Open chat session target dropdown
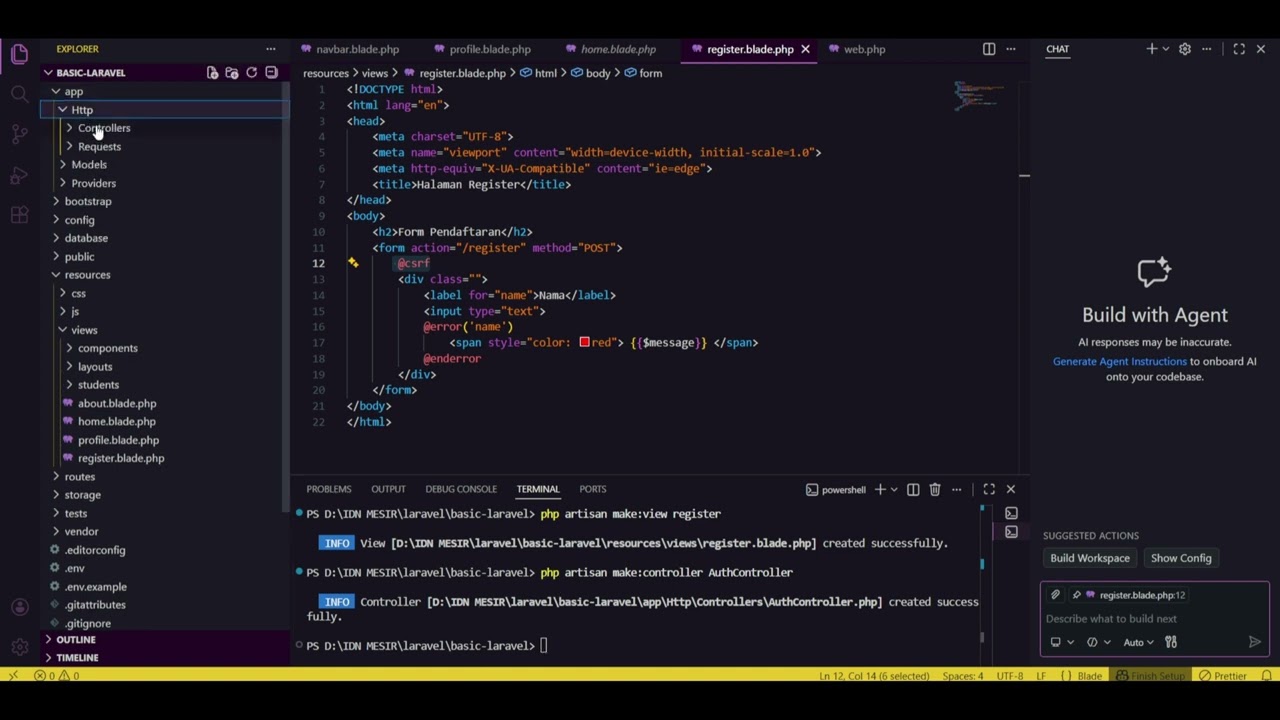The height and width of the screenshot is (720, 1280). click(1061, 643)
